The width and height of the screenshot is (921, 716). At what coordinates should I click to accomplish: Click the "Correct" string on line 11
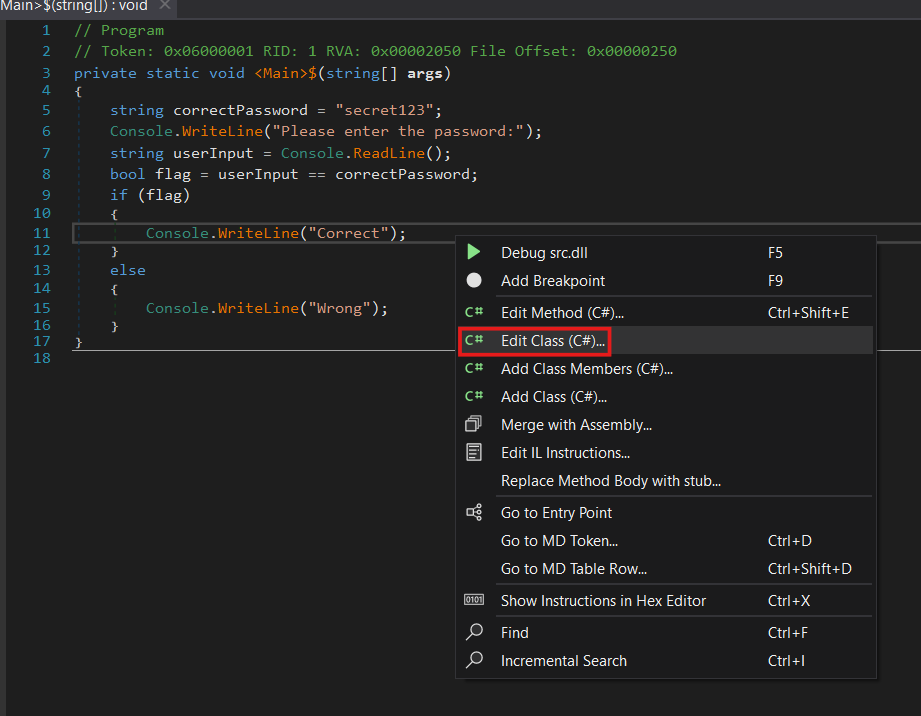click(348, 233)
